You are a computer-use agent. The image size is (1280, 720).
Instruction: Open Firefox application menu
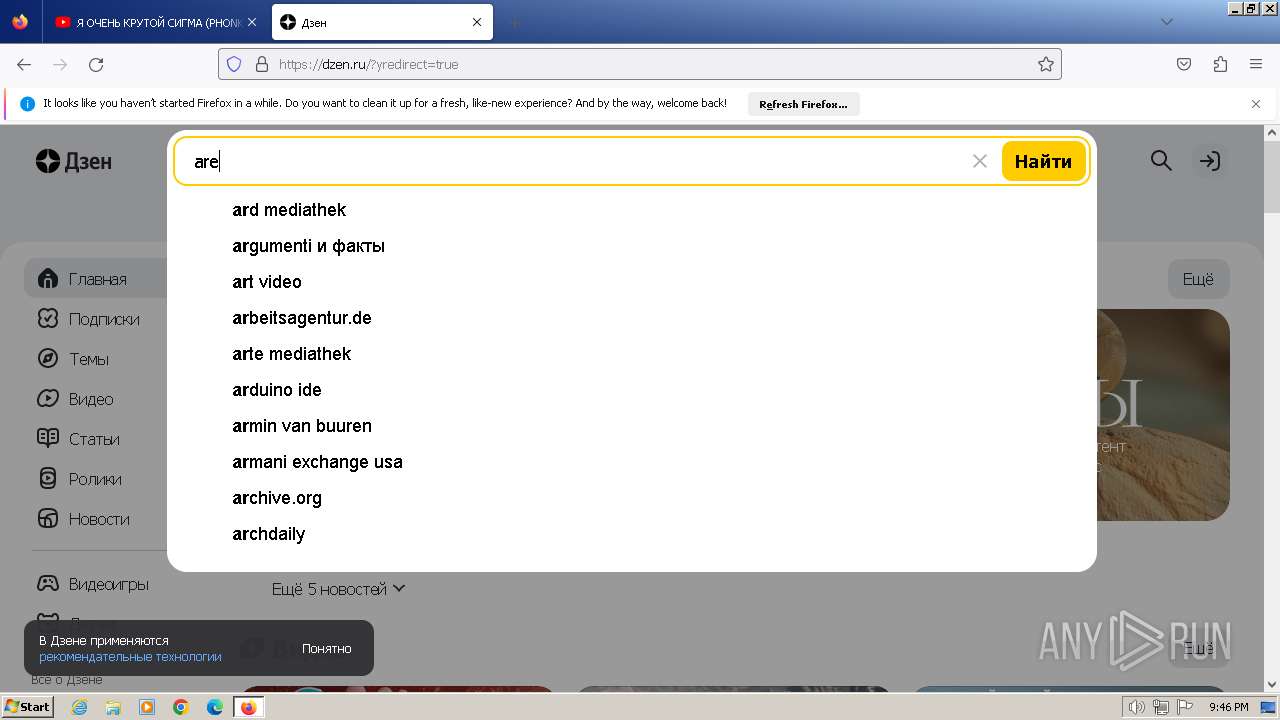coord(1256,64)
